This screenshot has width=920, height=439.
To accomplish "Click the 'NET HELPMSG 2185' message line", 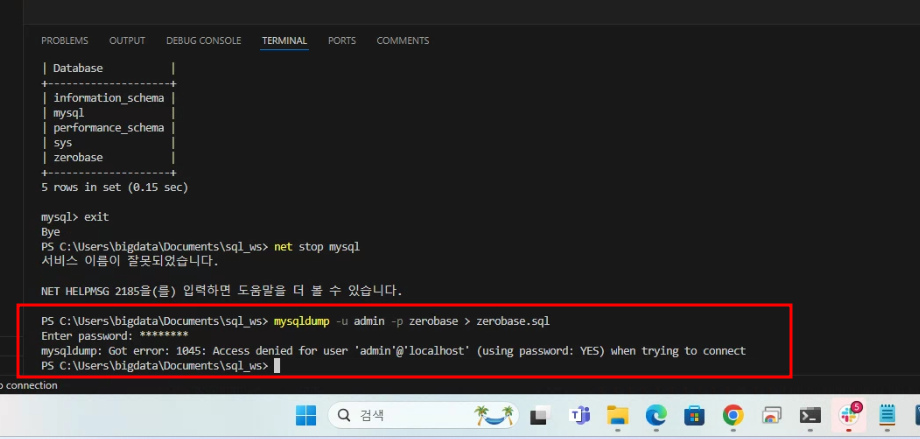I will click(222, 291).
